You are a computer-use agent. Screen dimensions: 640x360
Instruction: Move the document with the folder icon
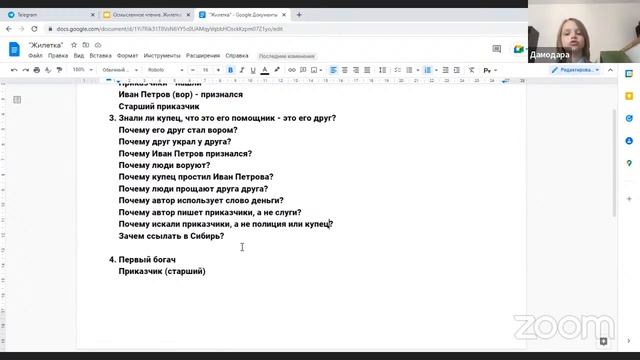[x=86, y=45]
